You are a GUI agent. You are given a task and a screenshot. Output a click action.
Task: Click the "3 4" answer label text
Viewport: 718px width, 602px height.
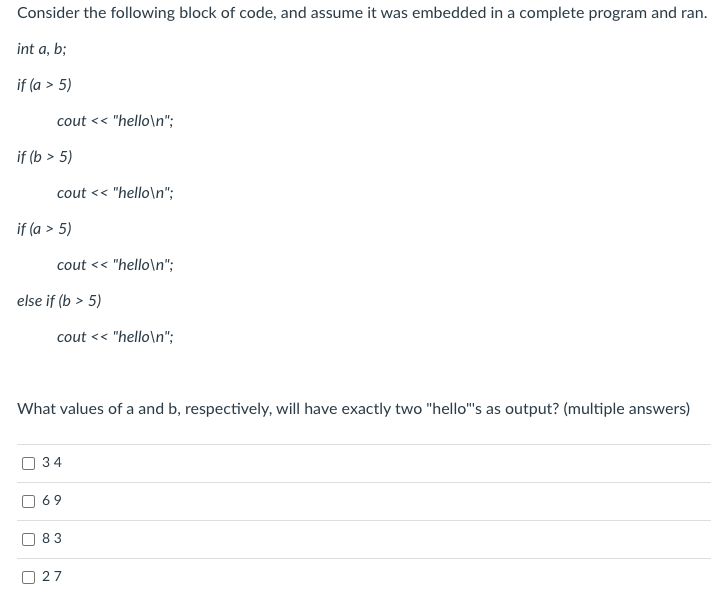click(x=52, y=463)
